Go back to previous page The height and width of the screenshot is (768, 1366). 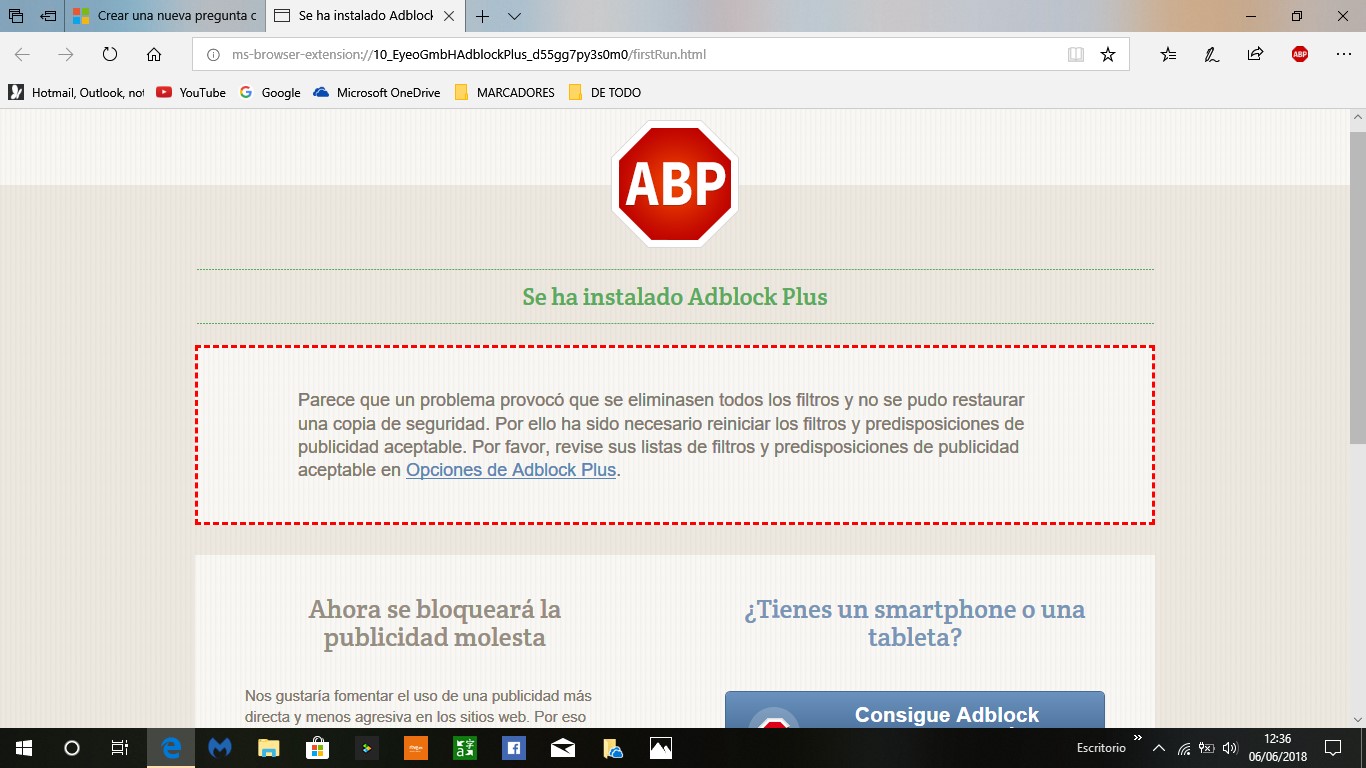pyautogui.click(x=22, y=55)
